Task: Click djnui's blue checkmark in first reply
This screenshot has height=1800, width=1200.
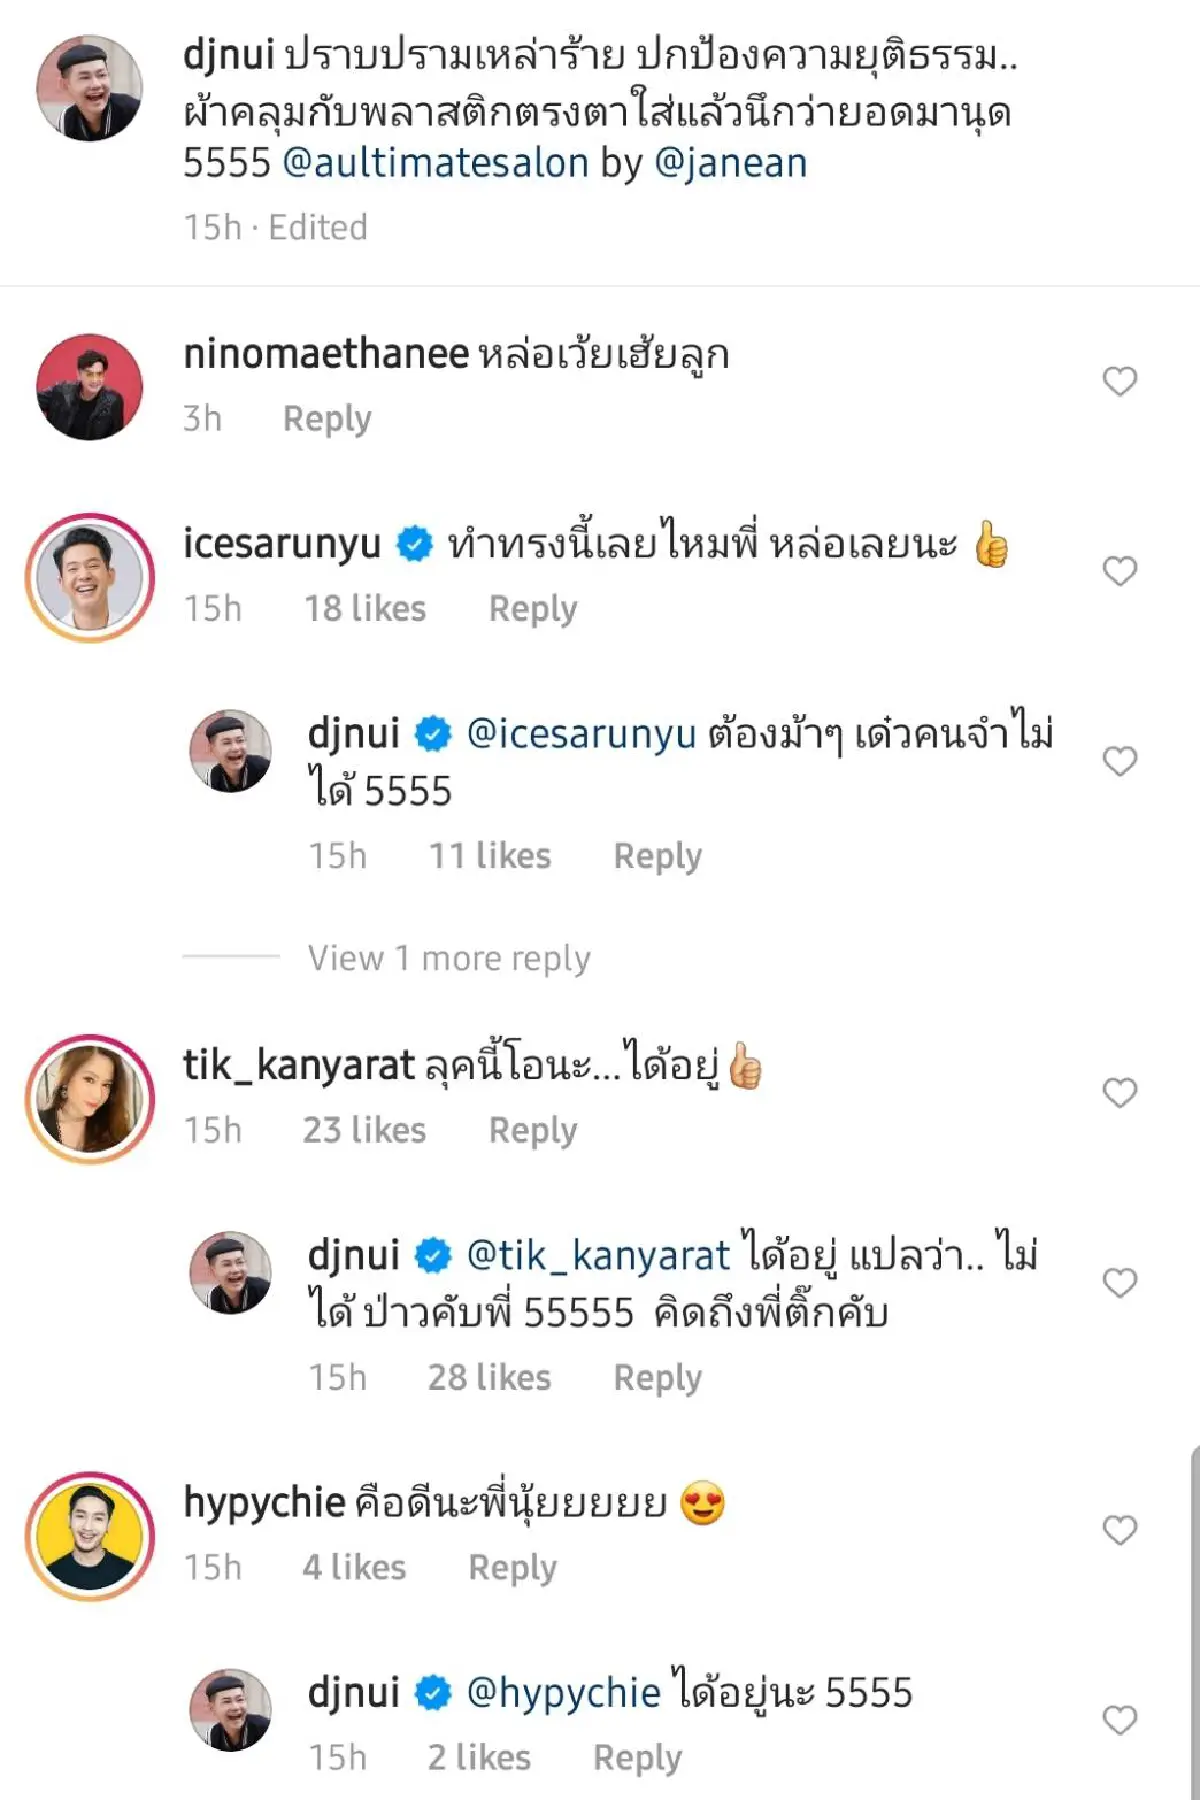Action: (x=434, y=735)
